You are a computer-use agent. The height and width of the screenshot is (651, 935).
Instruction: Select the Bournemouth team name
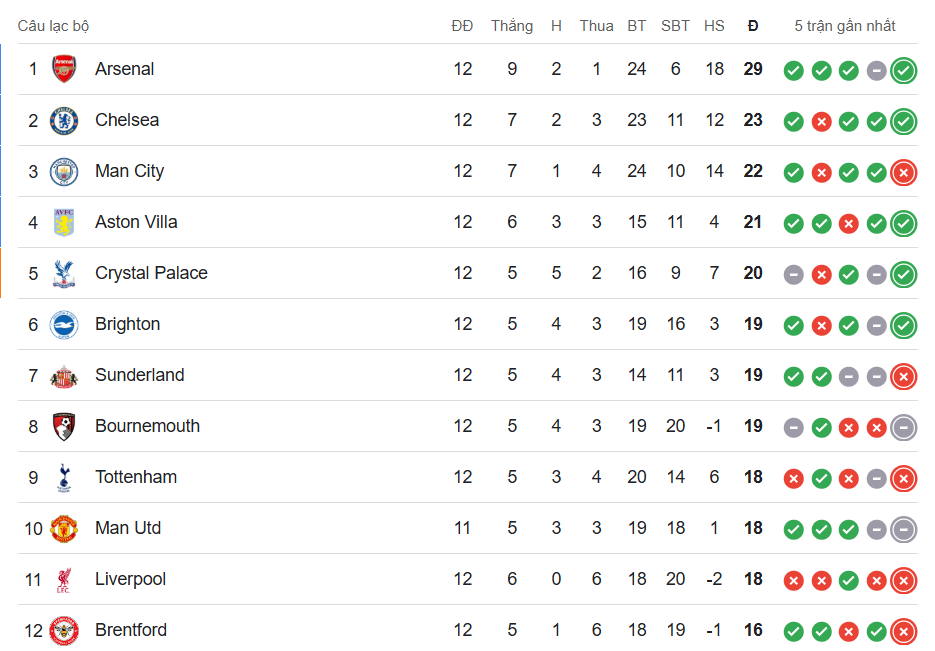coord(147,426)
